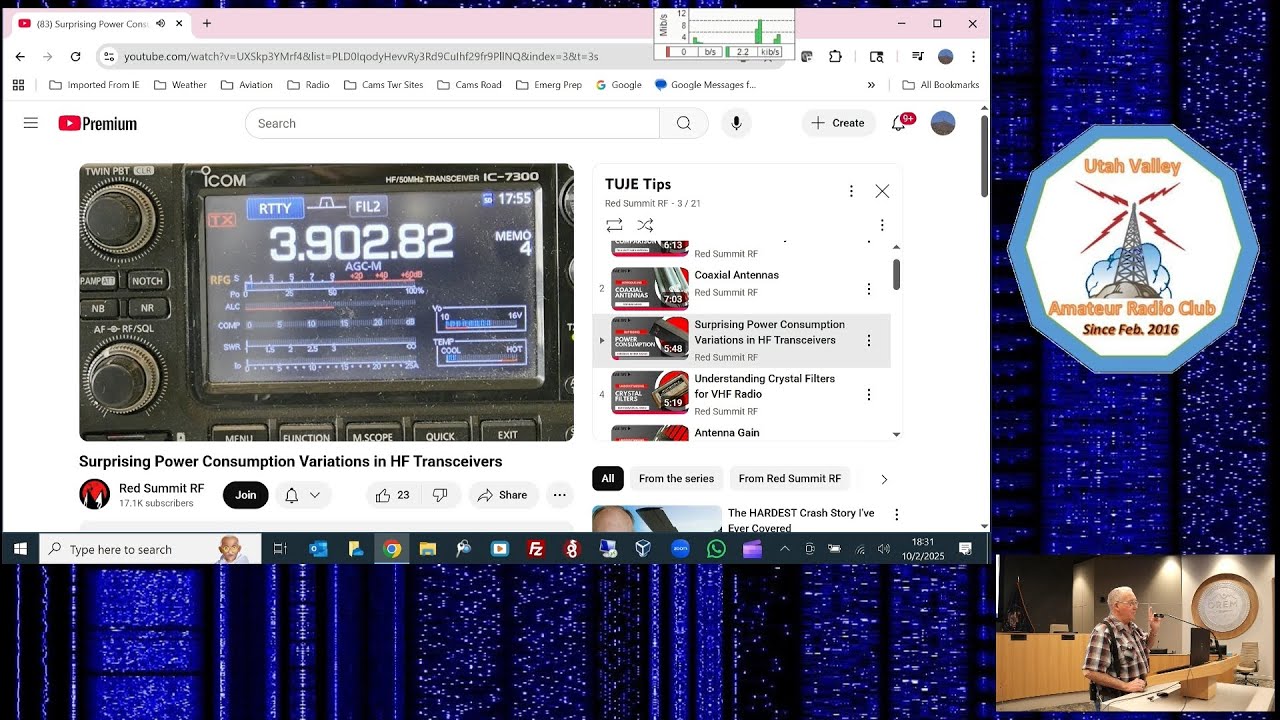This screenshot has height=720, width=1280.
Task: Click the page vertical scrollbar thumb
Action: coord(984,155)
